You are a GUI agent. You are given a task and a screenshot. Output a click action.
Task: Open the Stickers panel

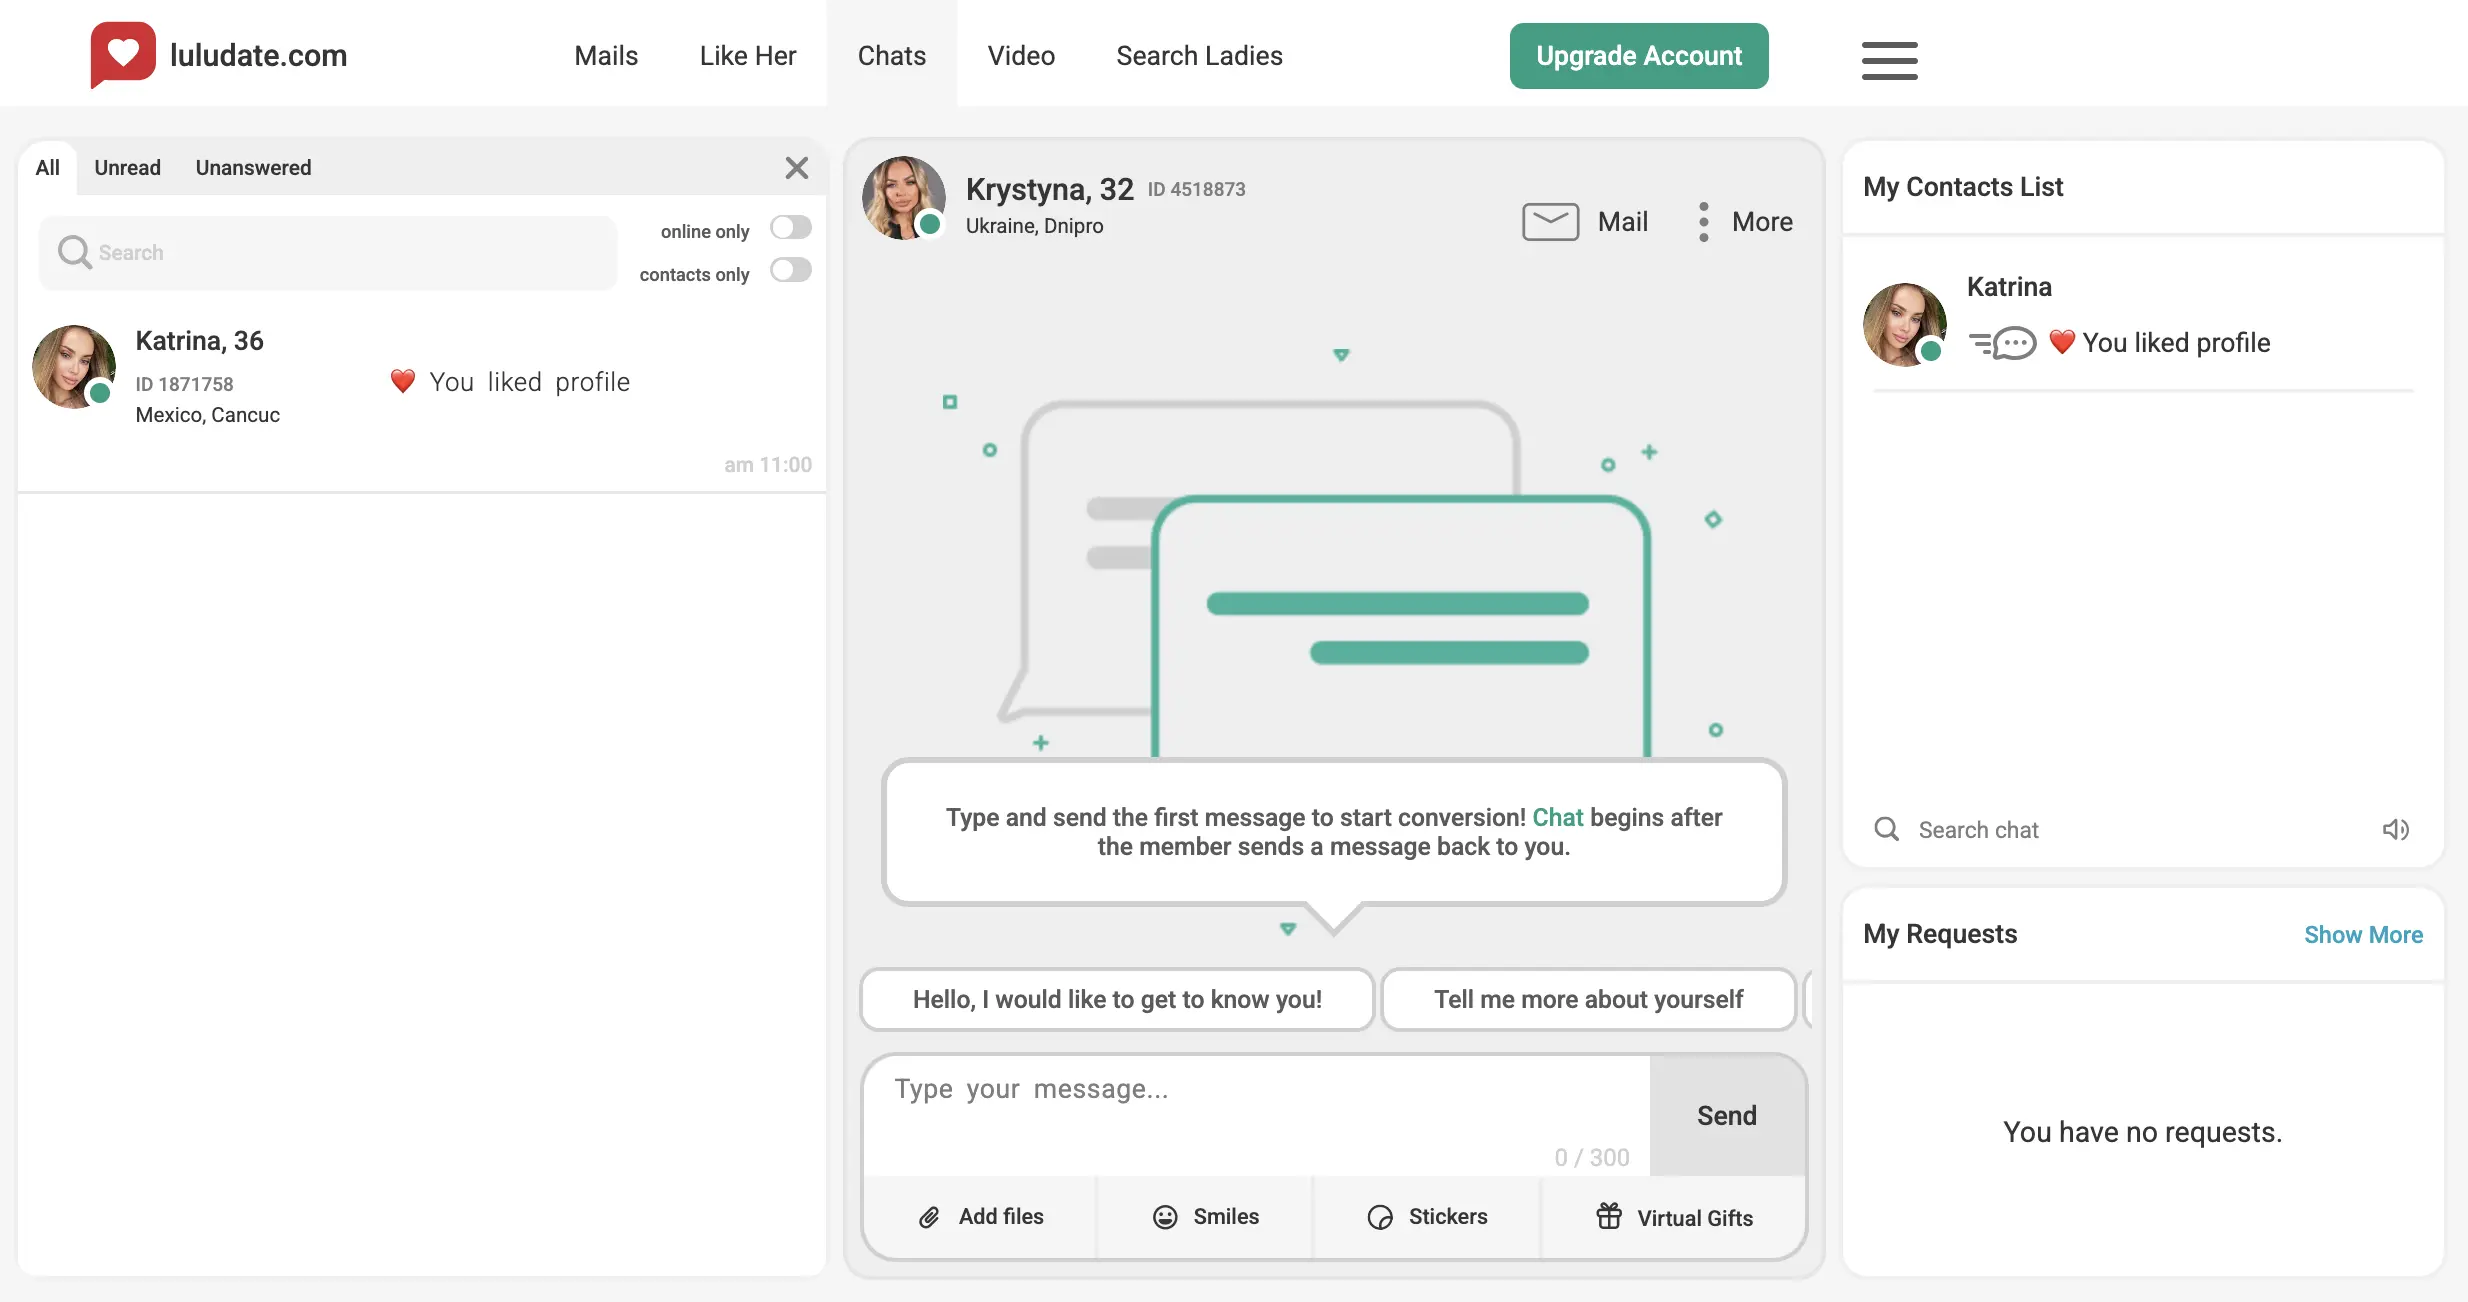click(1380, 1217)
